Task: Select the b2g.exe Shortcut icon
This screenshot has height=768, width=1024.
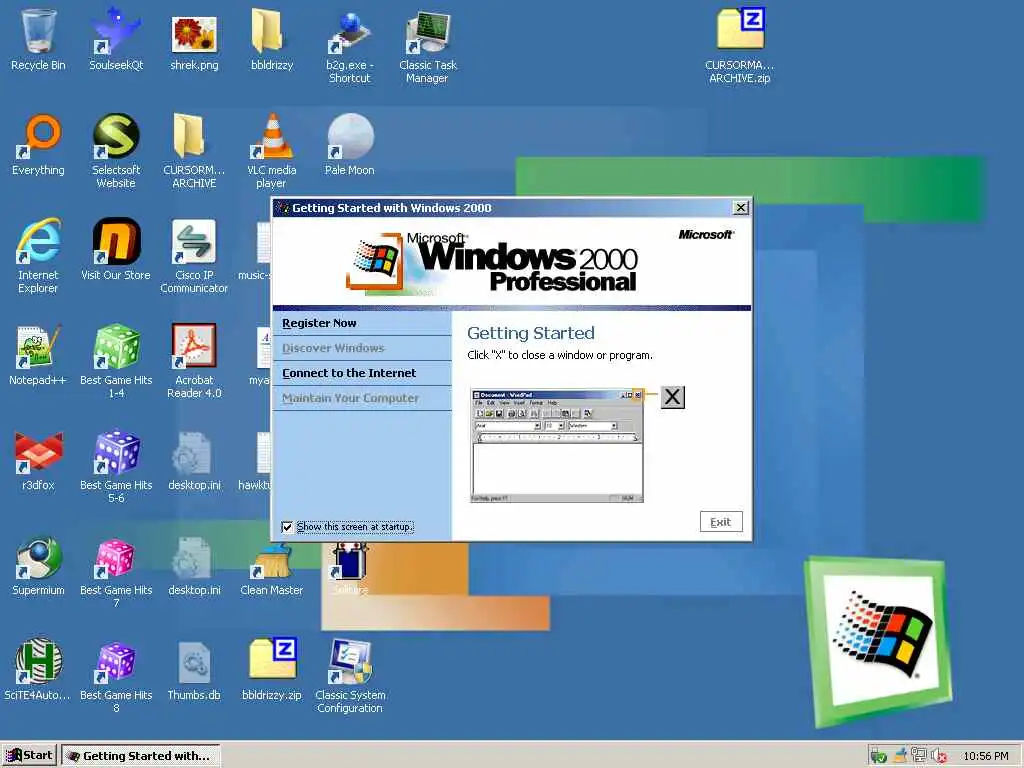Action: (x=349, y=33)
